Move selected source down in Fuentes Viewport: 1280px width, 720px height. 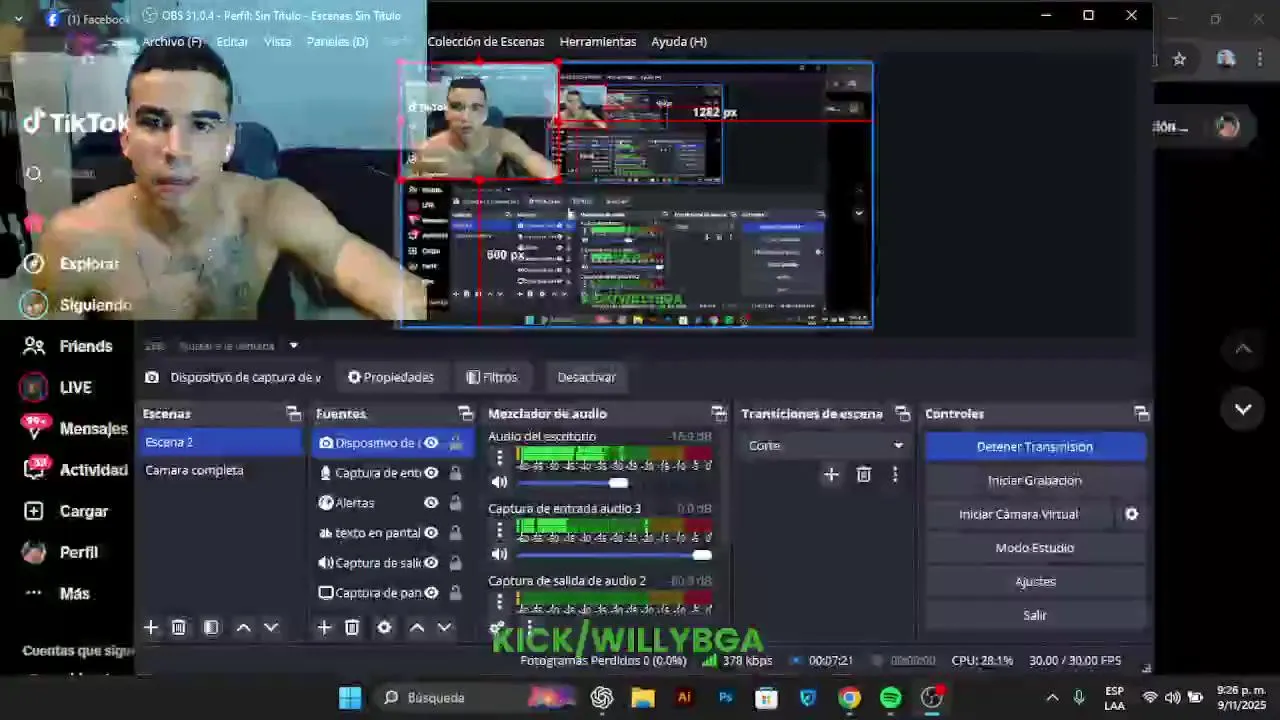tap(445, 627)
